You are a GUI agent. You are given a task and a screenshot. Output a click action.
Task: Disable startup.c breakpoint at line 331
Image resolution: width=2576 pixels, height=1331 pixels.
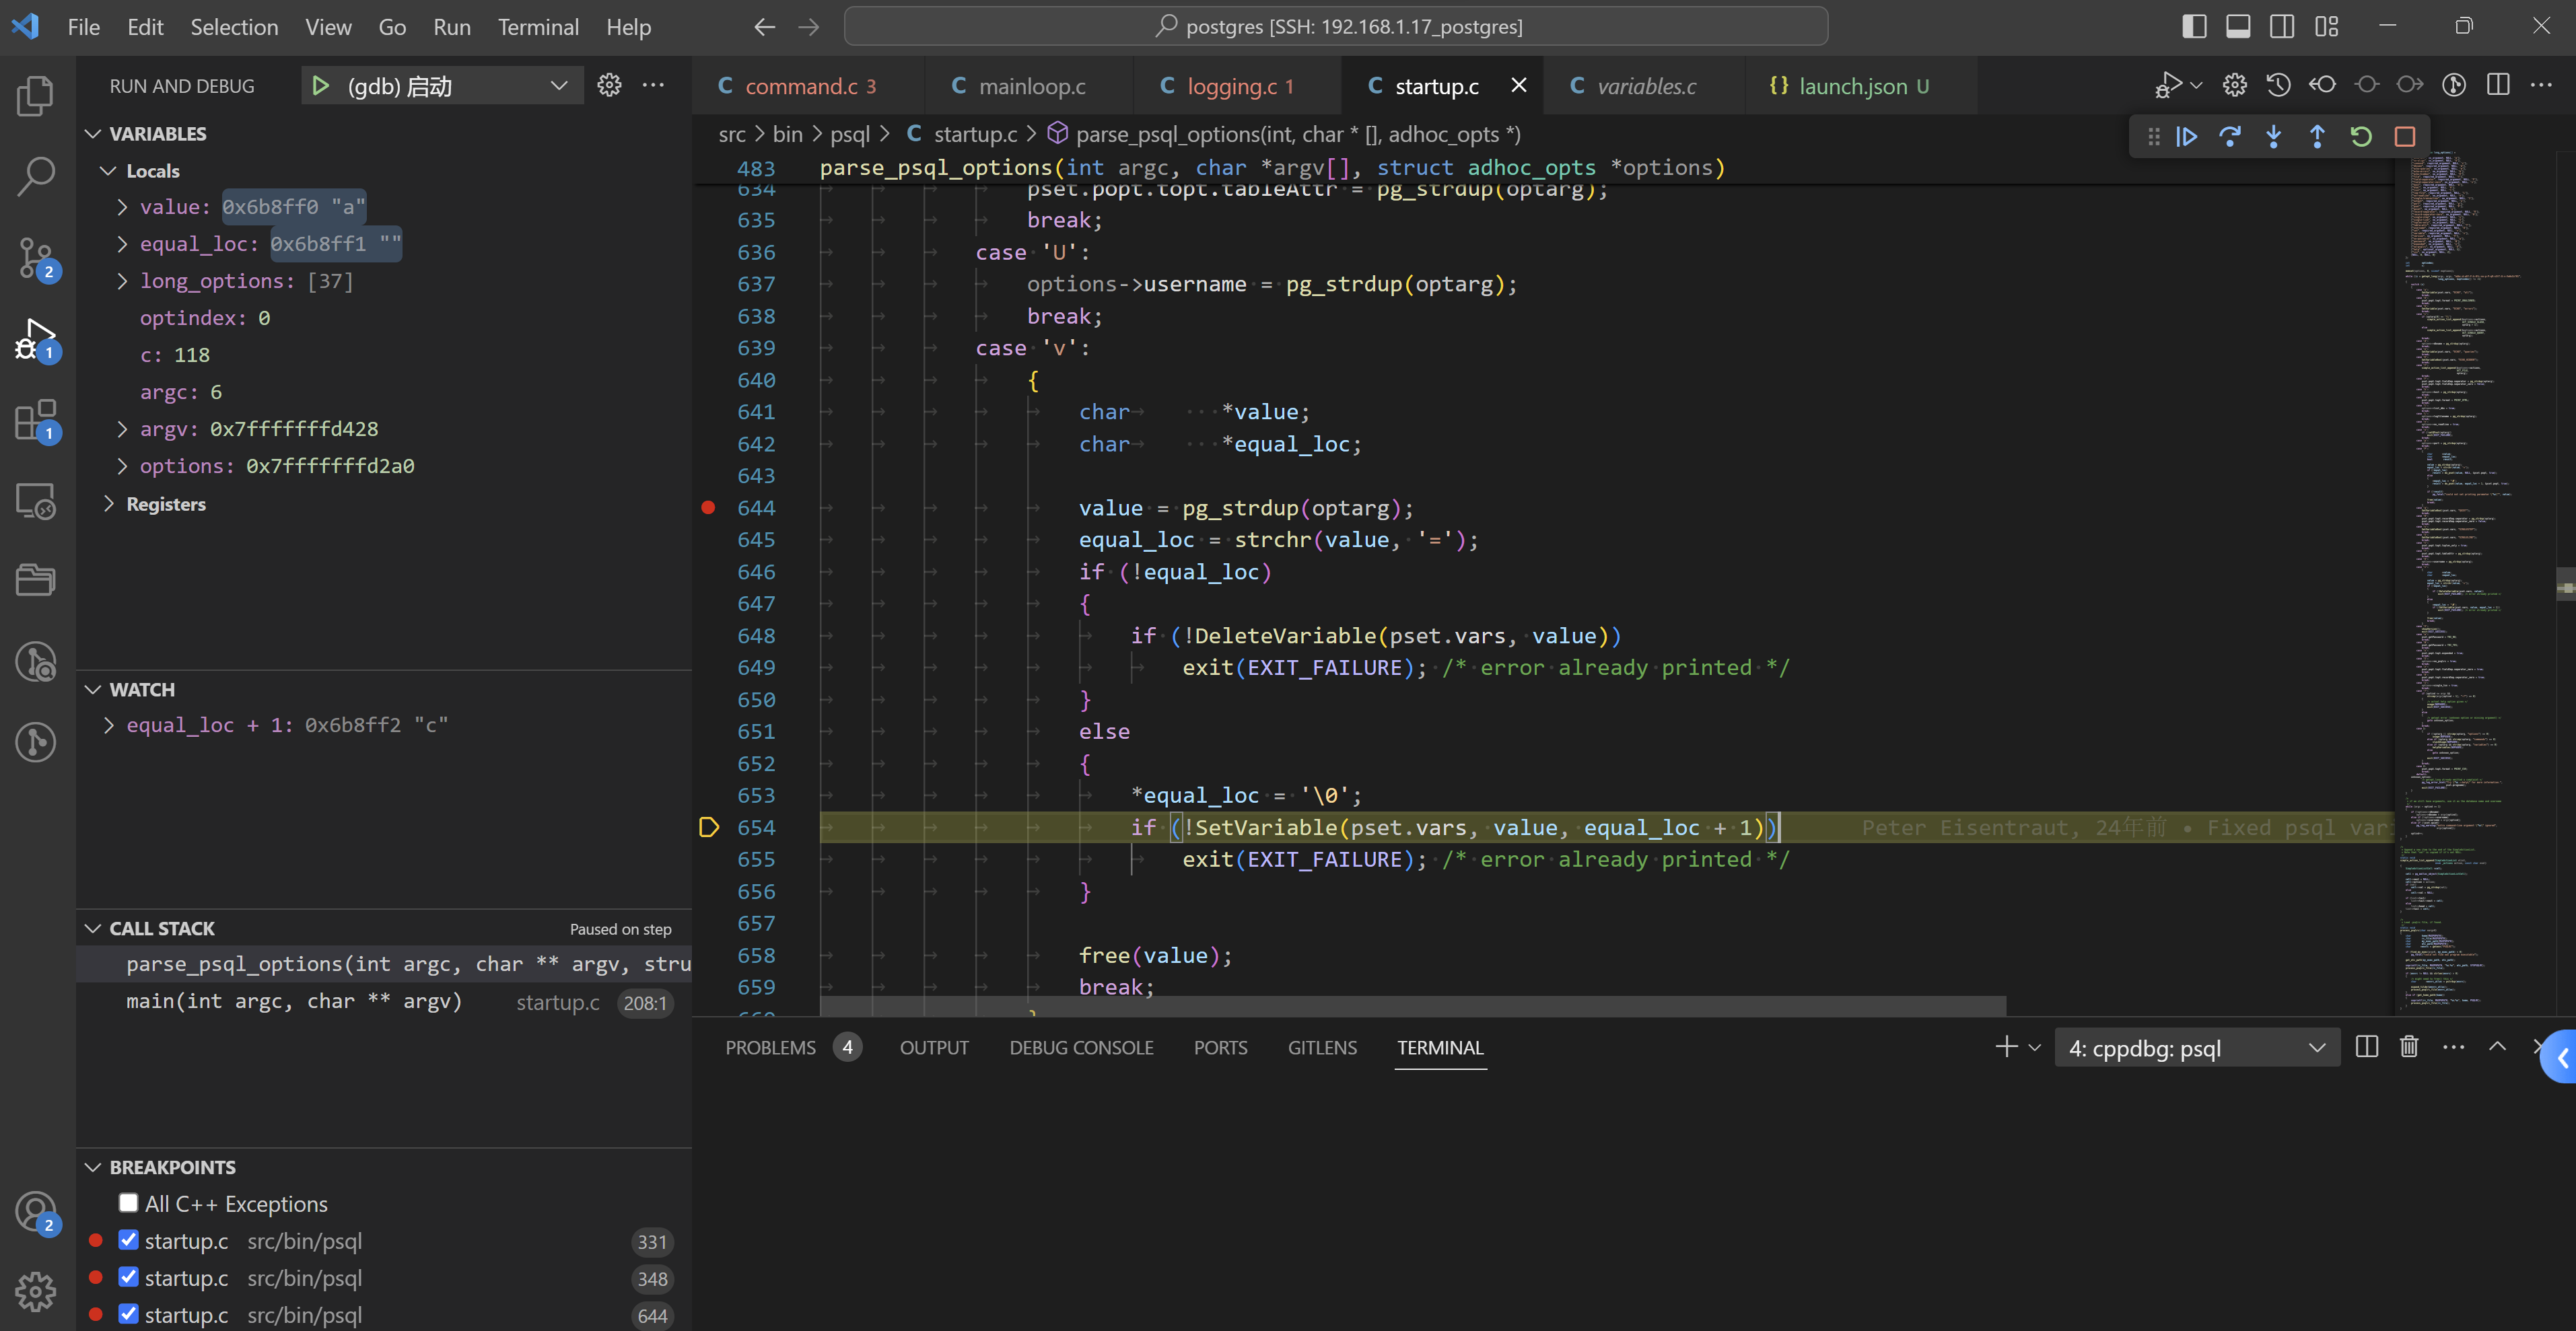(129, 1240)
